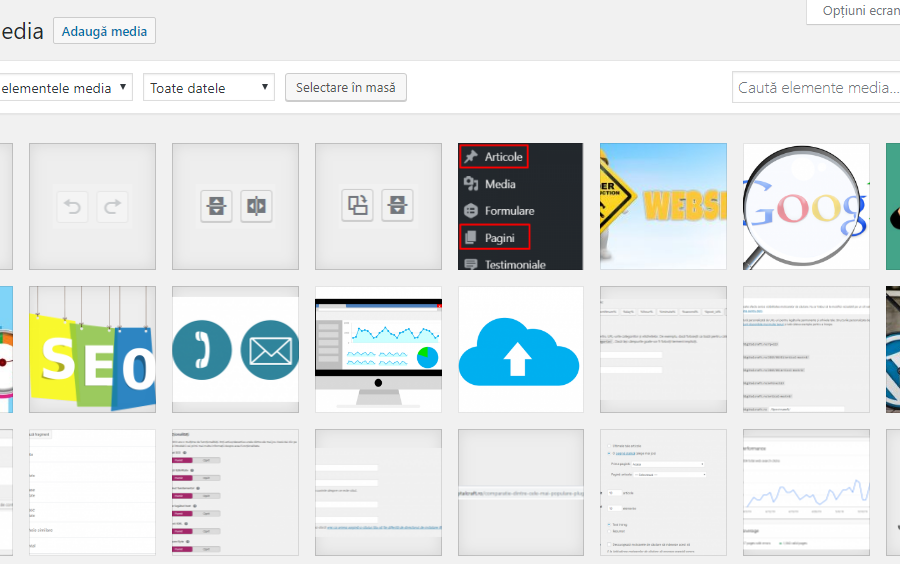
Task: Click the Adaugă media button
Action: pyautogui.click(x=104, y=31)
